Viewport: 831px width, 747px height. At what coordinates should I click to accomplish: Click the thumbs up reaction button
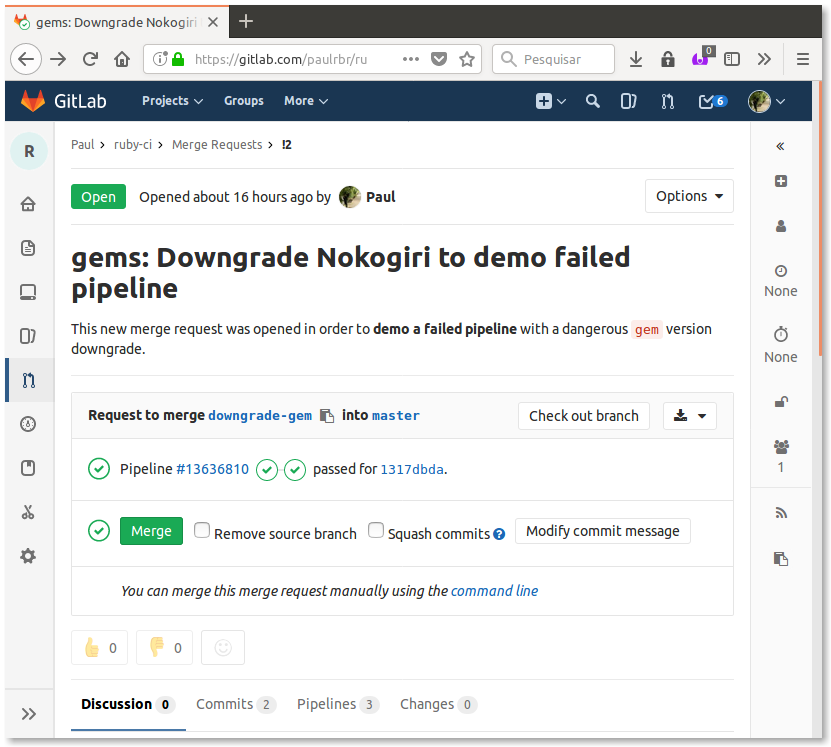point(100,648)
